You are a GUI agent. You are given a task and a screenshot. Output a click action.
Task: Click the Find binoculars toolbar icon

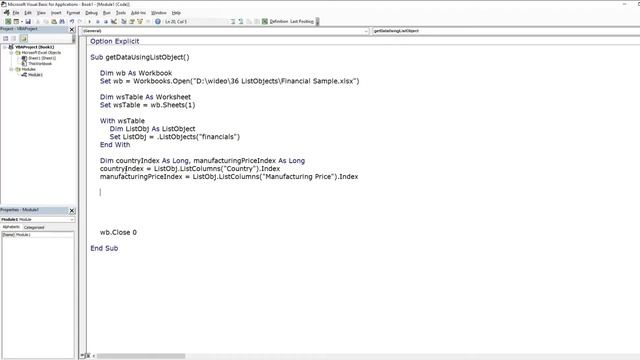tap(62, 21)
